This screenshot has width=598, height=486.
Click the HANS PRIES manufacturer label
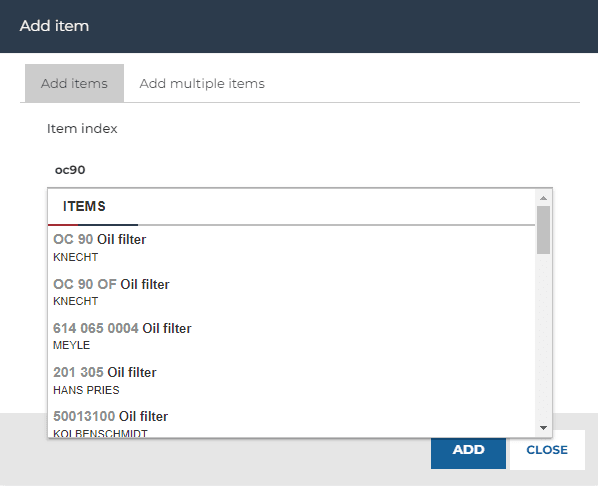pyautogui.click(x=86, y=390)
